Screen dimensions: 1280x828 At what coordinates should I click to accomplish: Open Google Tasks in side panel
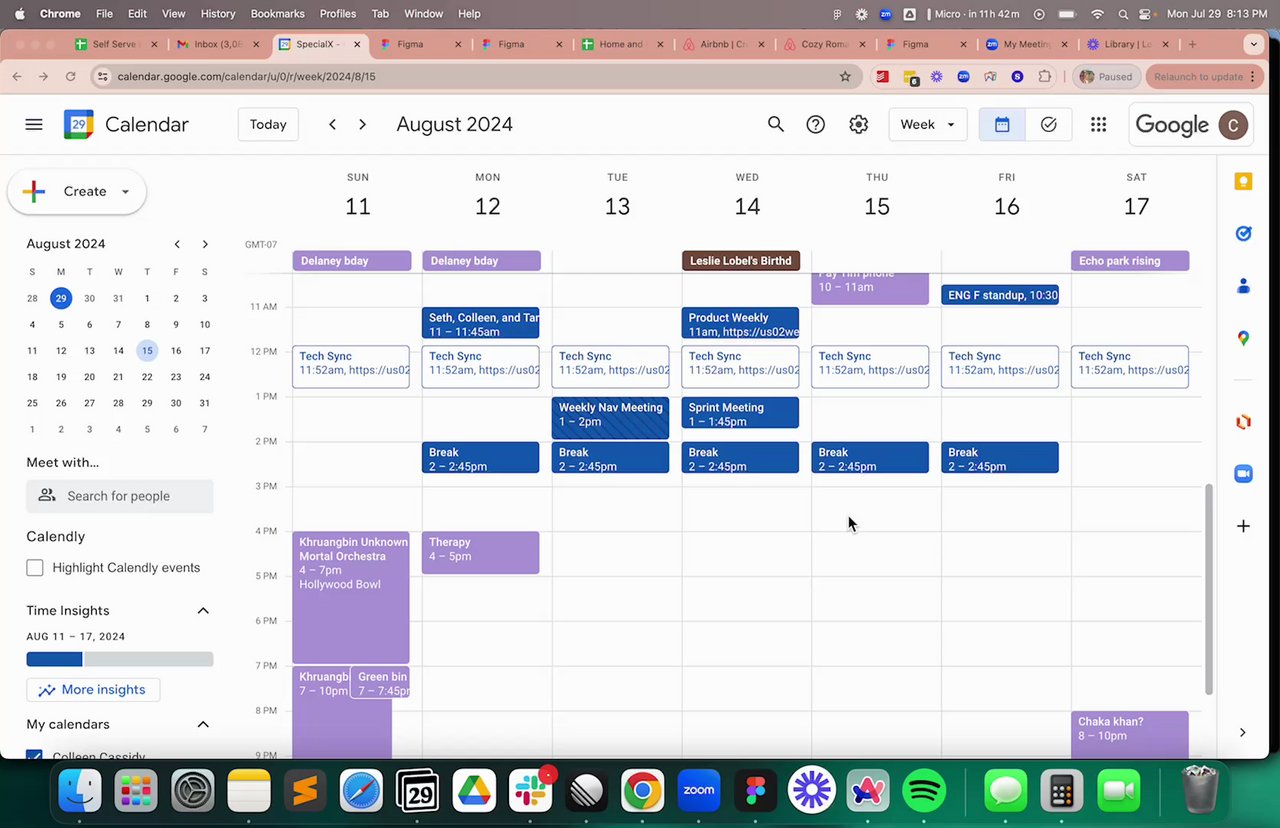click(x=1243, y=233)
